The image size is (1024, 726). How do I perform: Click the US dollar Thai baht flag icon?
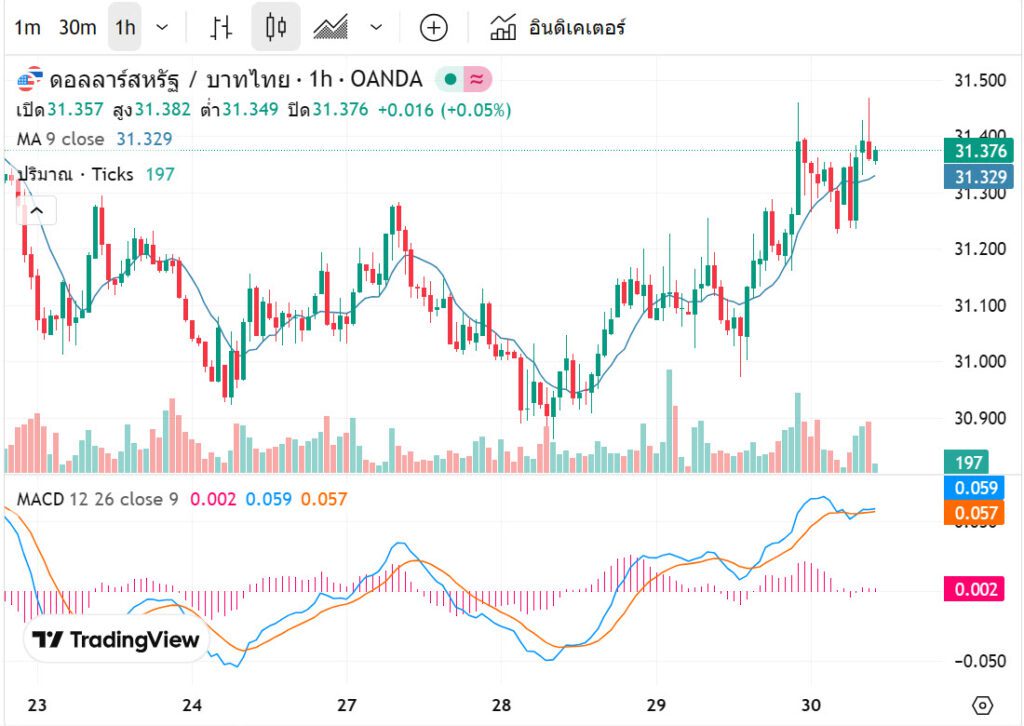click(31, 79)
